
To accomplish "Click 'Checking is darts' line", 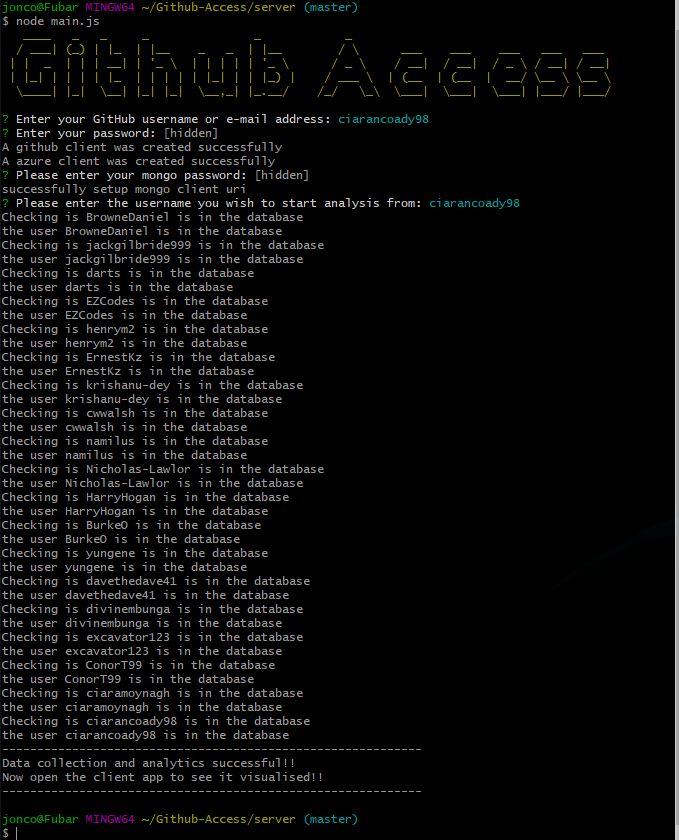I will pos(128,273).
